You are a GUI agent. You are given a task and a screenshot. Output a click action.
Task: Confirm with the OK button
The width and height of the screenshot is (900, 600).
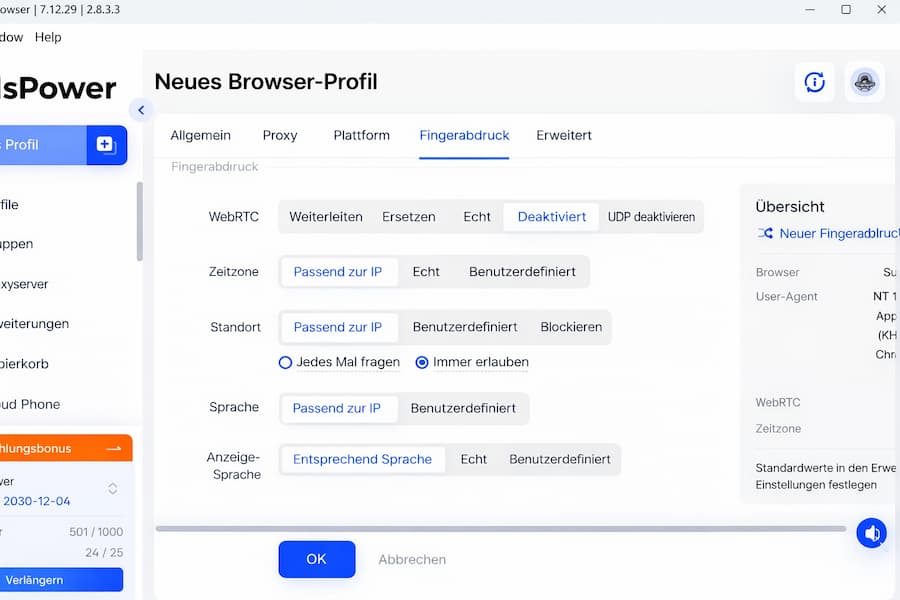pyautogui.click(x=316, y=560)
